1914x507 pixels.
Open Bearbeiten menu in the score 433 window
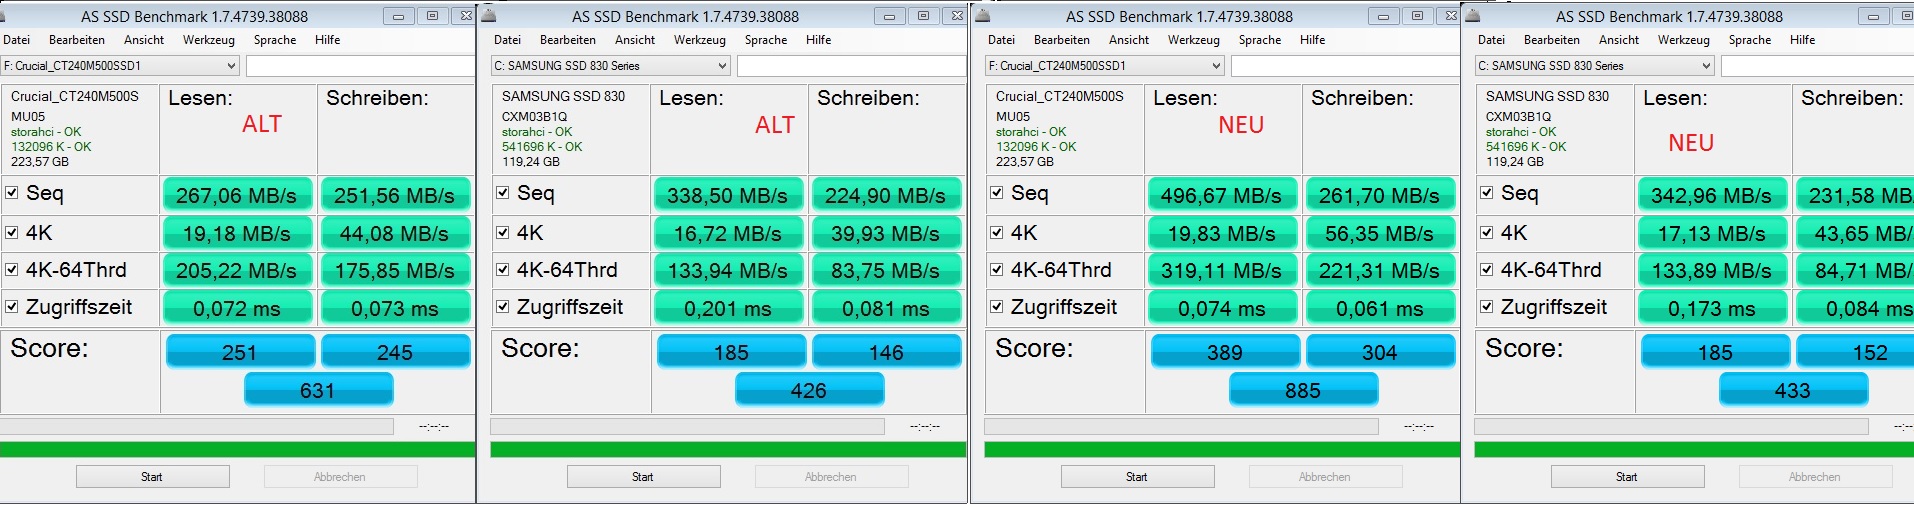[x=1552, y=40]
